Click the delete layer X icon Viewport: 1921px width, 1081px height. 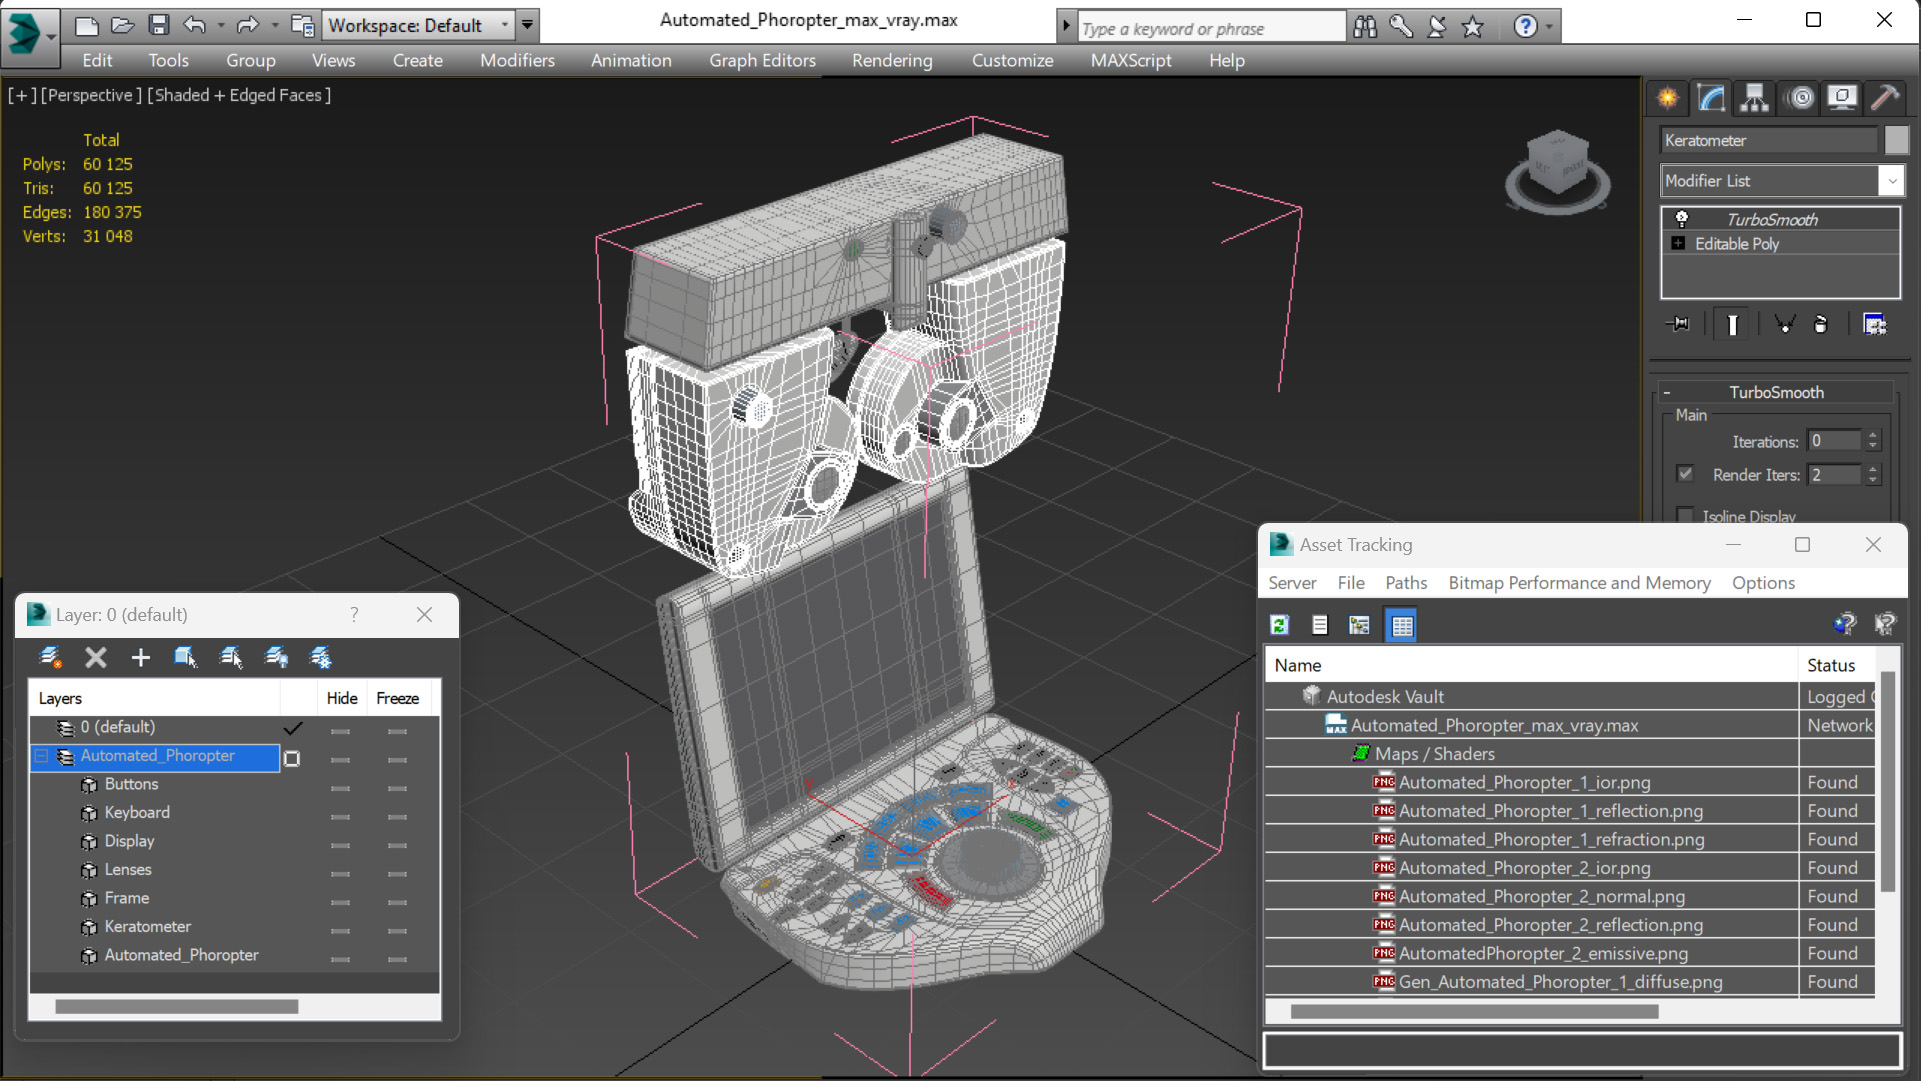pyautogui.click(x=95, y=657)
